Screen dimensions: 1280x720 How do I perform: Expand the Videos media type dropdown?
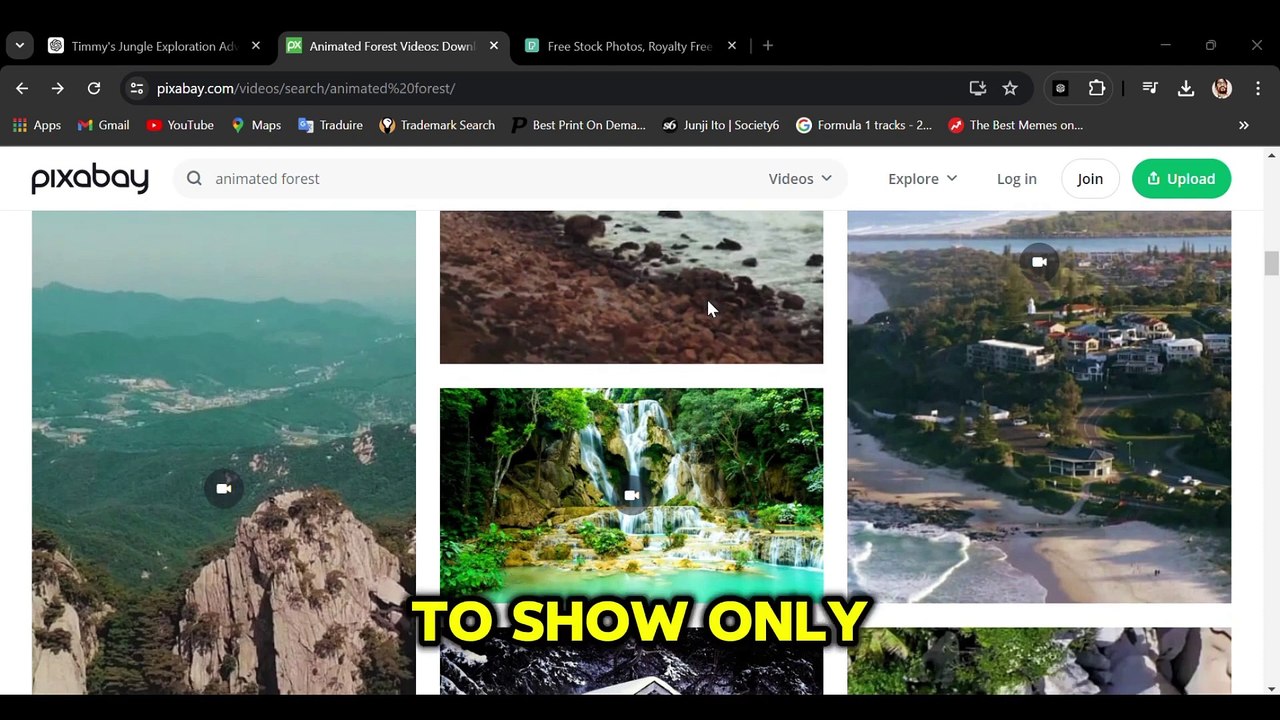click(800, 178)
